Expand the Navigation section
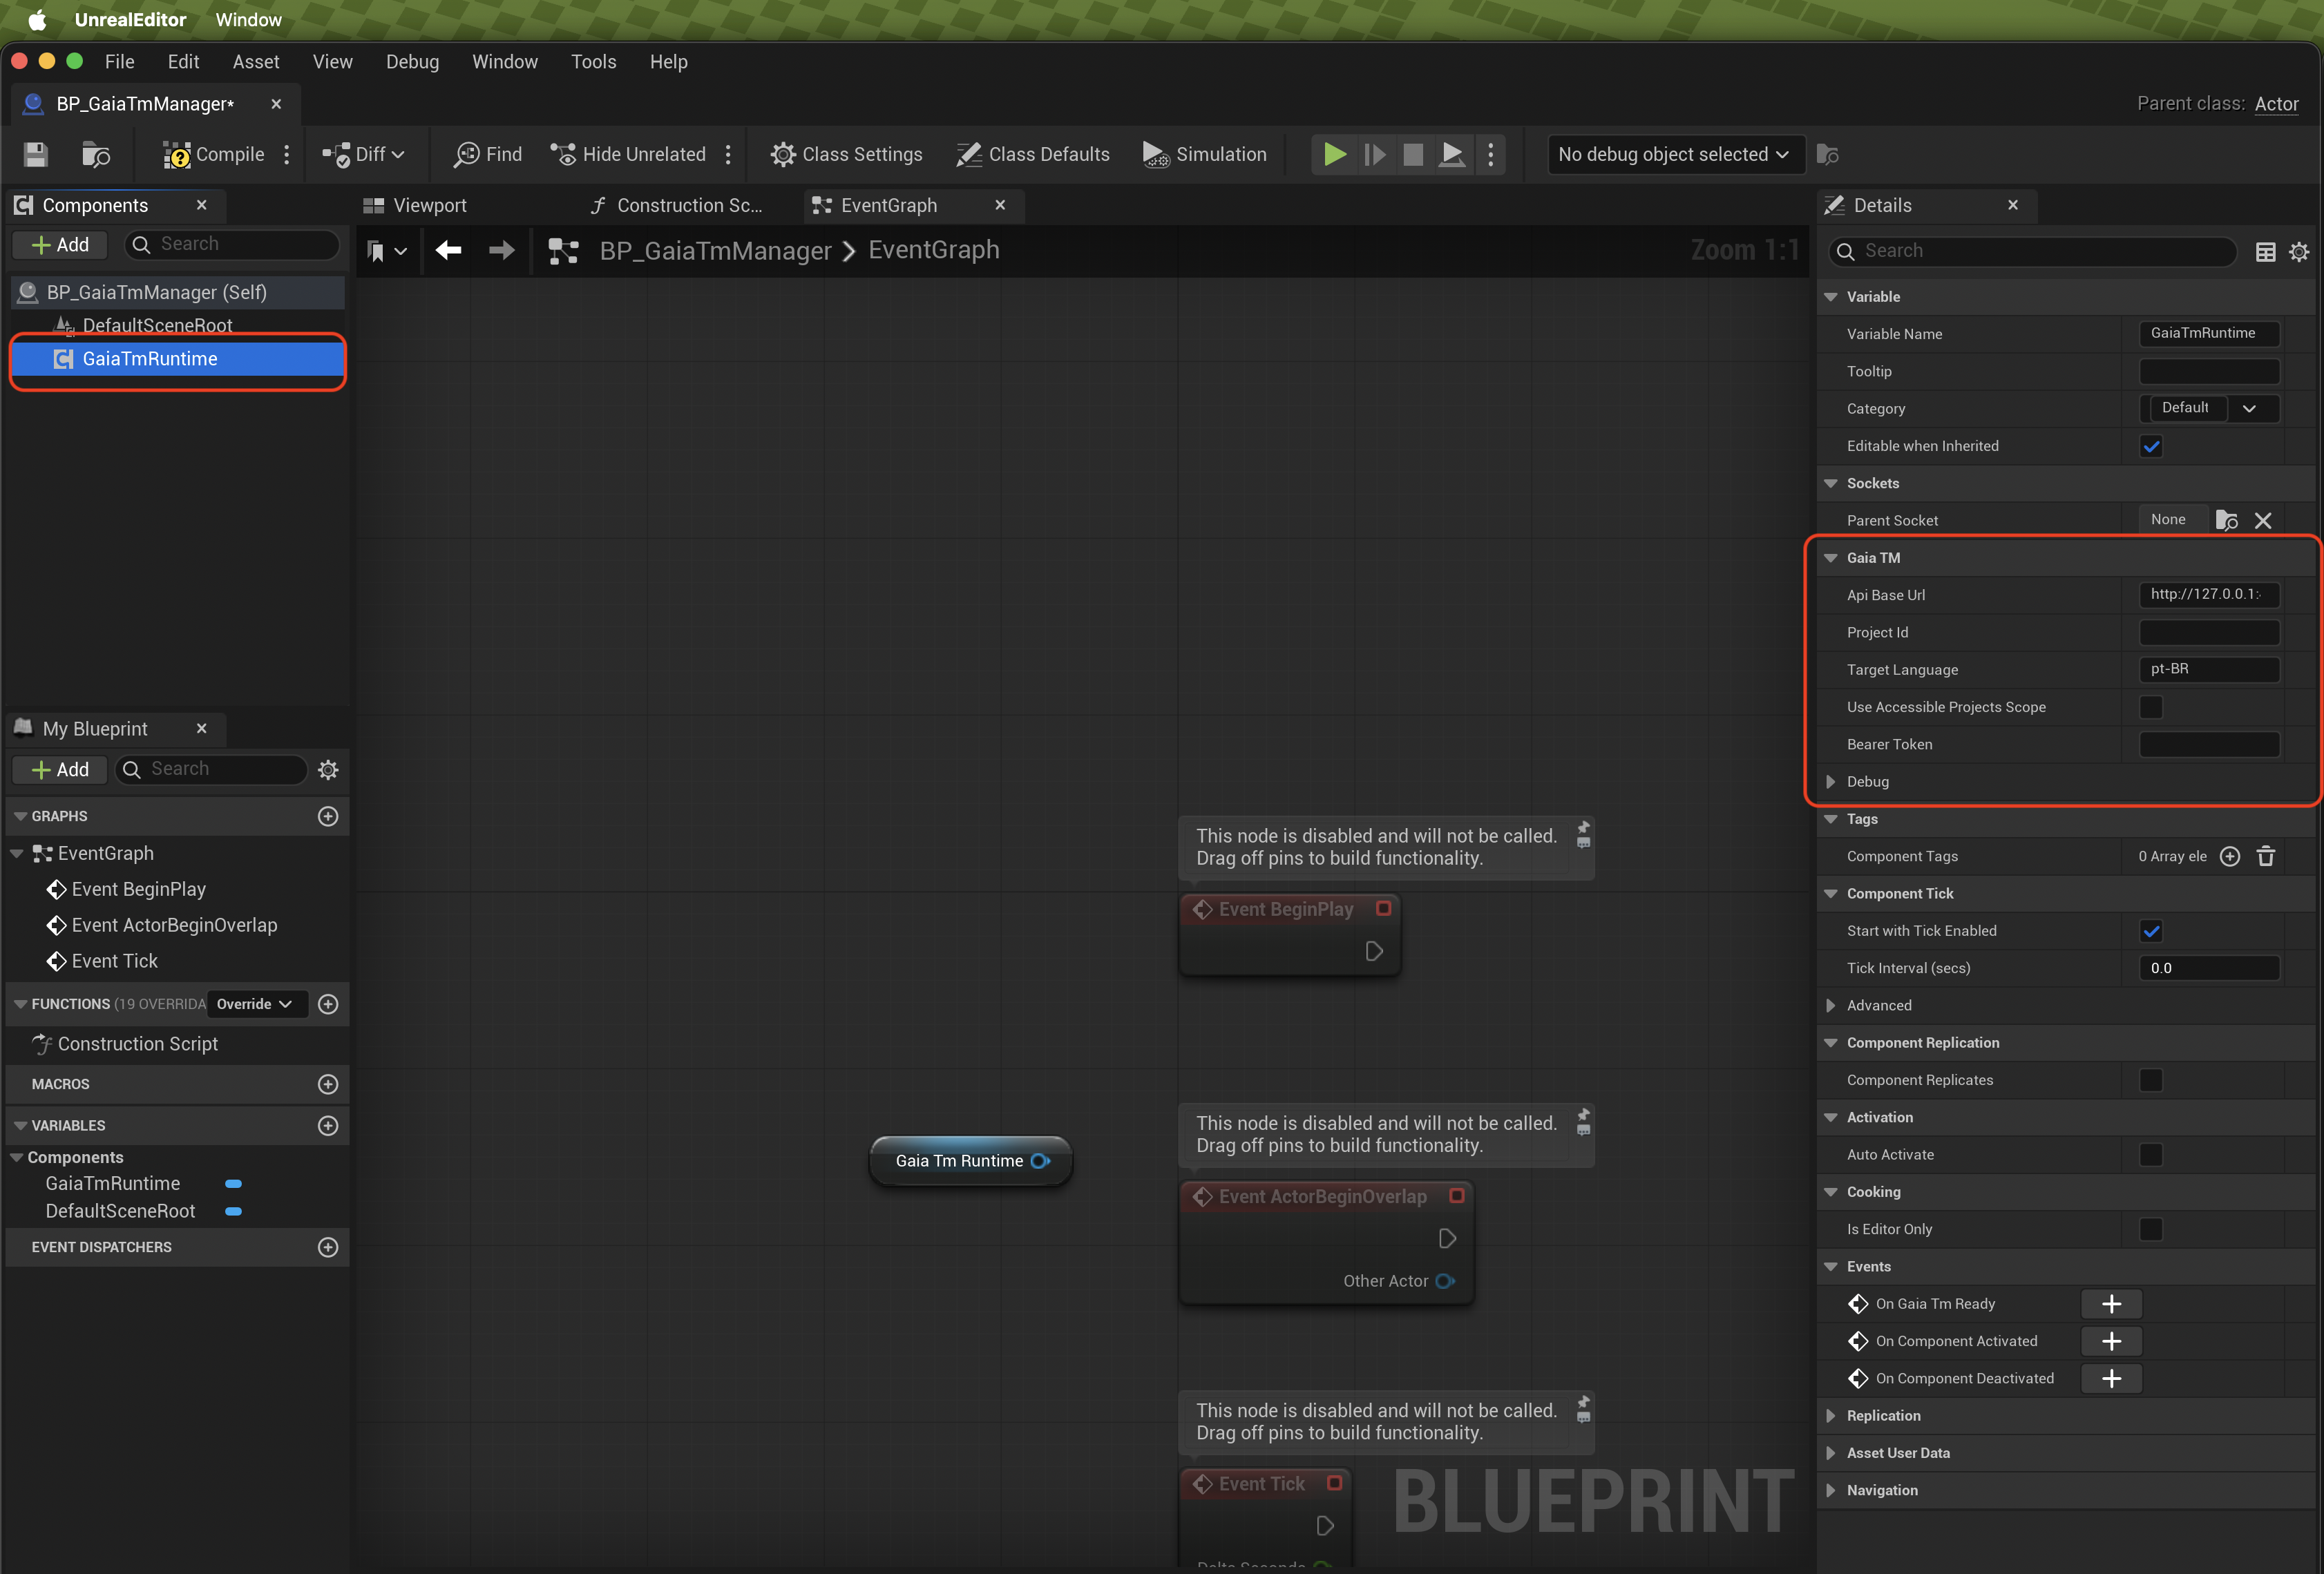The image size is (2324, 1574). [1831, 1491]
